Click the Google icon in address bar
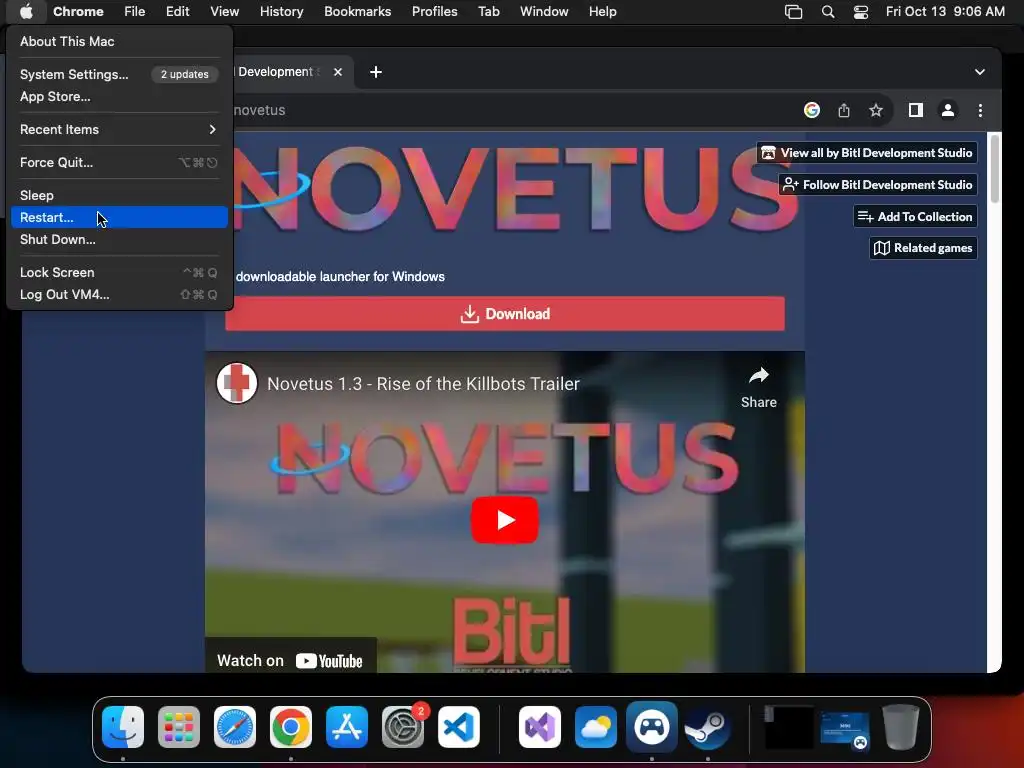 point(812,110)
